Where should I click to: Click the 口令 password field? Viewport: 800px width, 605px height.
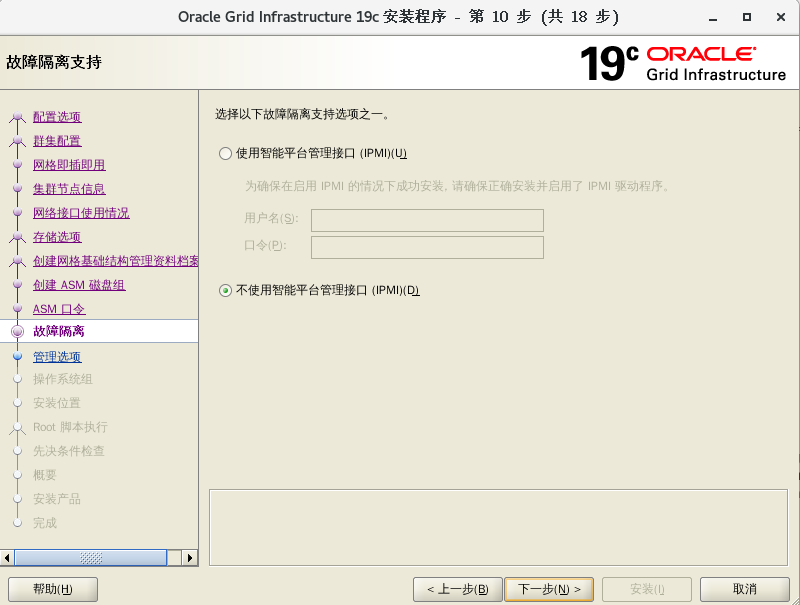(427, 247)
